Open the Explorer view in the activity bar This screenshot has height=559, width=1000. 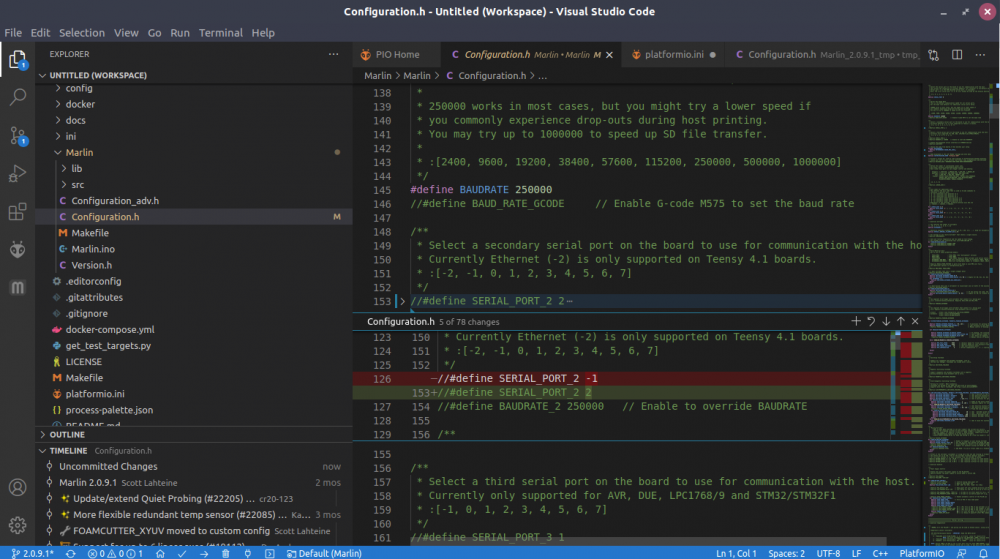(x=17, y=60)
